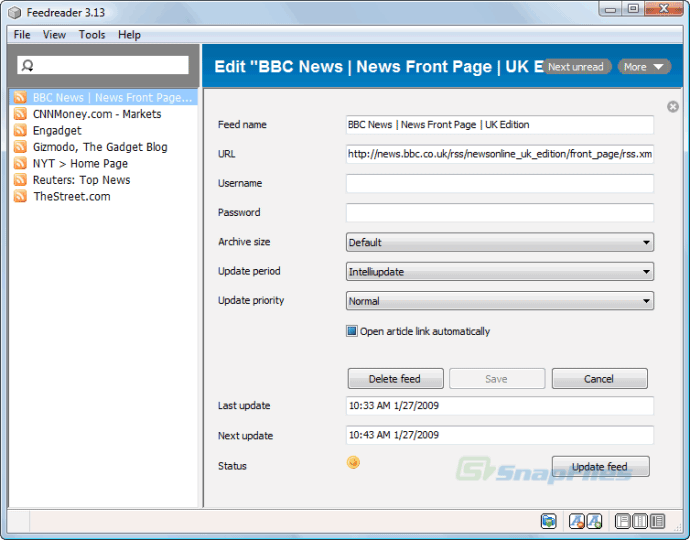690x540 pixels.
Task: Click the orange status indicator icon
Action: coord(353,462)
